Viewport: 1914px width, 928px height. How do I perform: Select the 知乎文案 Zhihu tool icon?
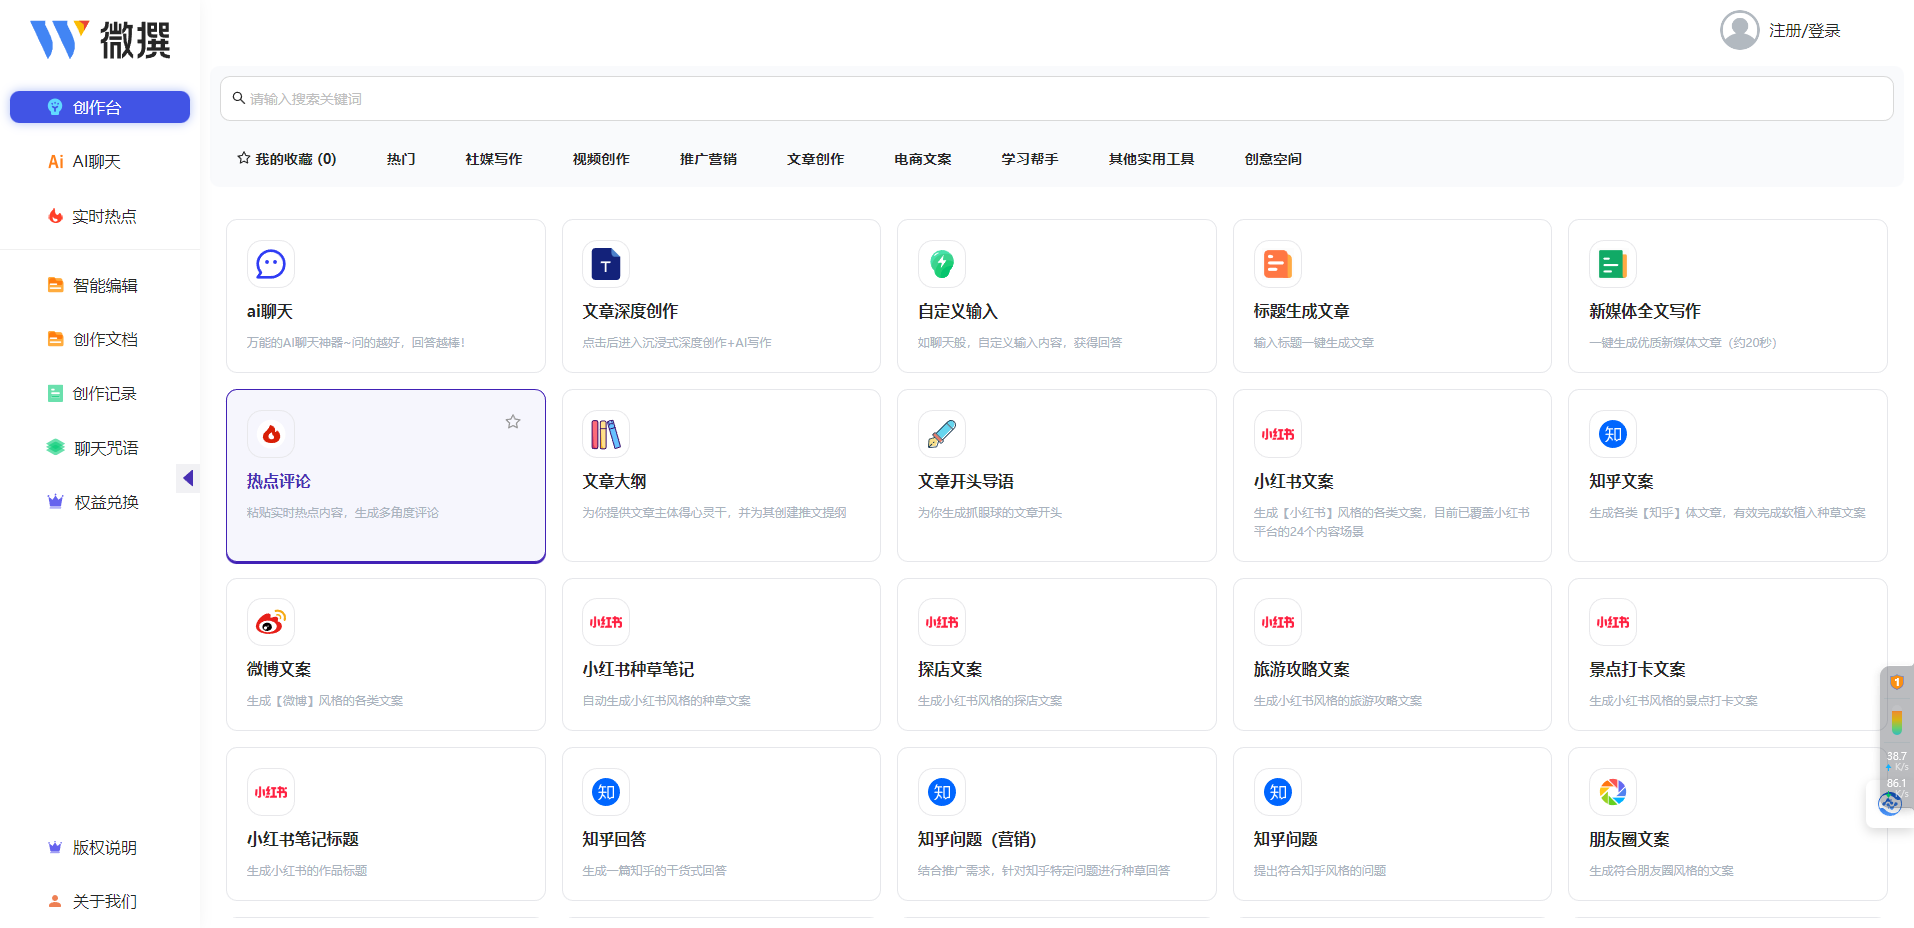click(x=1612, y=434)
